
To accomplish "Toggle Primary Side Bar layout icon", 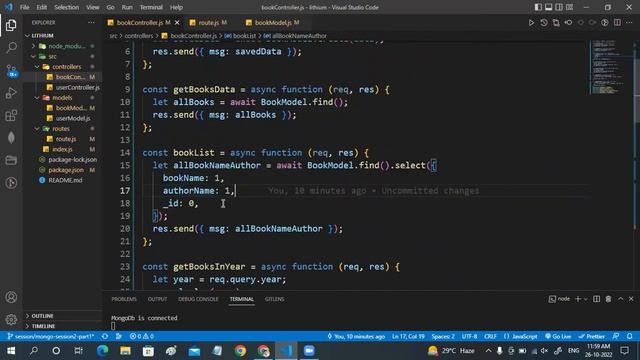I will click(538, 7).
